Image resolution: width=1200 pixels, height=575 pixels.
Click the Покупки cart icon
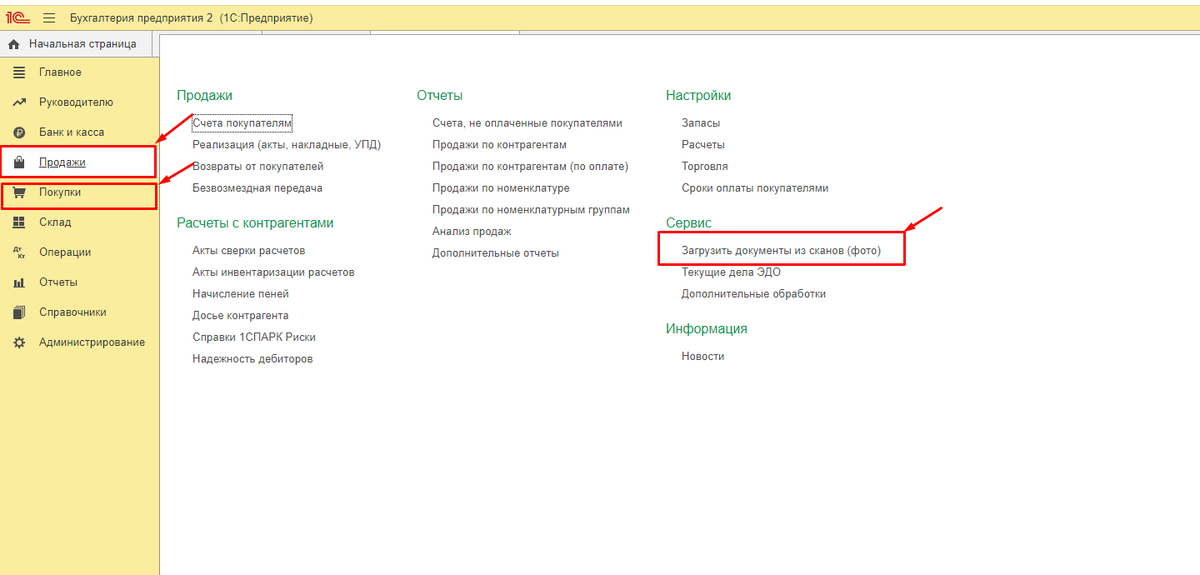click(18, 192)
